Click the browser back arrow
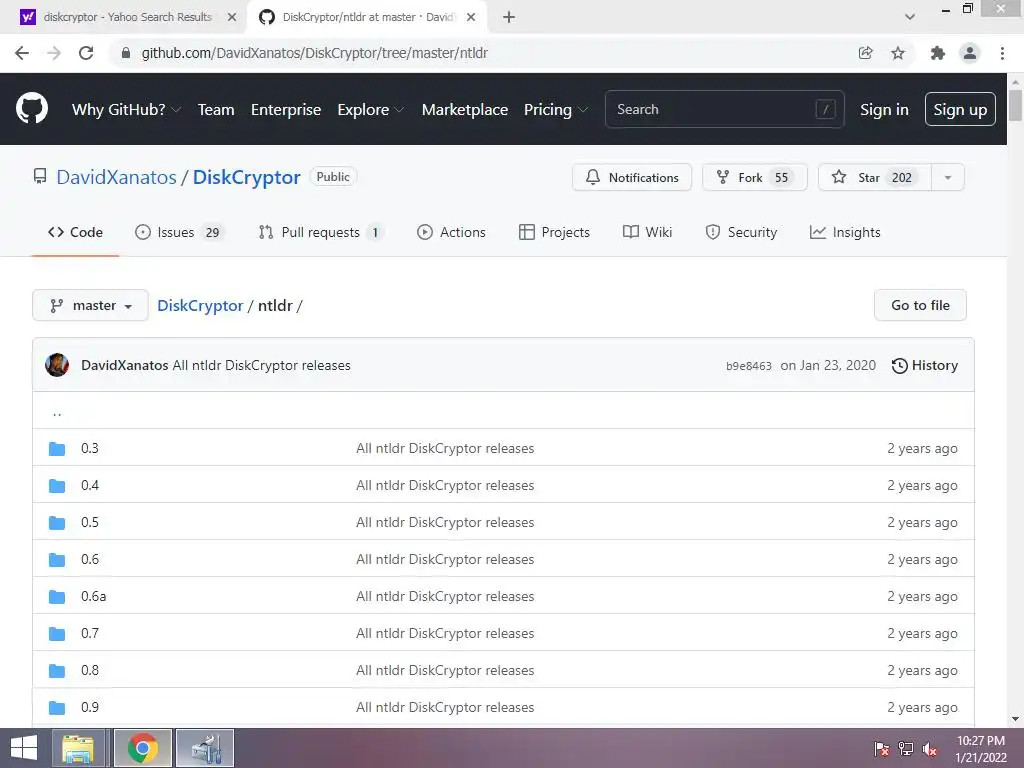This screenshot has height=768, width=1024. 22,53
